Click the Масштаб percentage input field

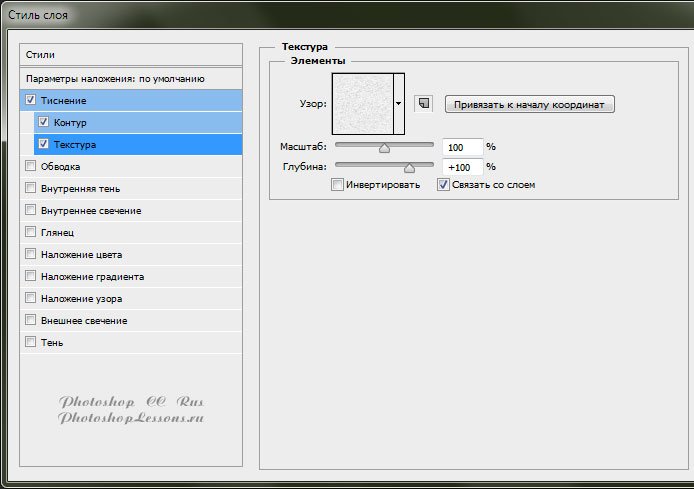click(x=462, y=147)
